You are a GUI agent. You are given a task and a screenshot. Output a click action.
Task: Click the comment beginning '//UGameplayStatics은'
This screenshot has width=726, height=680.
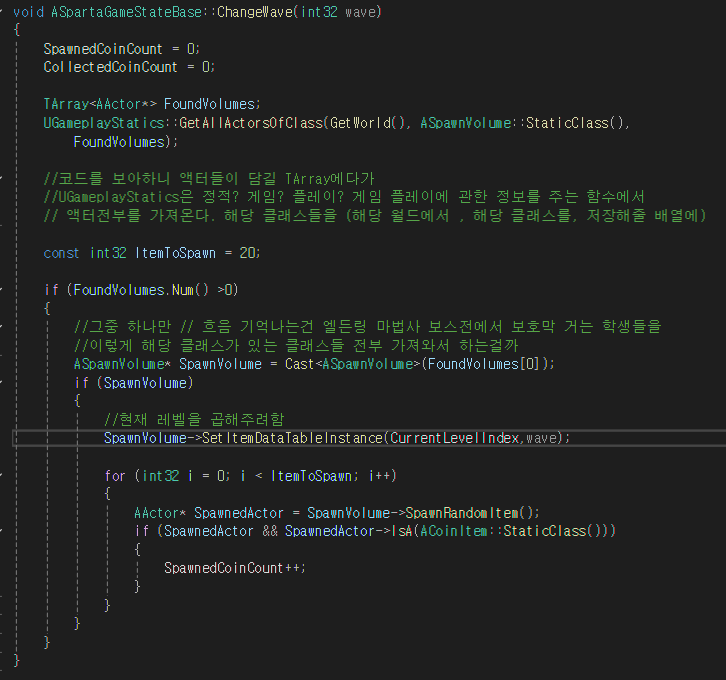(x=344, y=197)
